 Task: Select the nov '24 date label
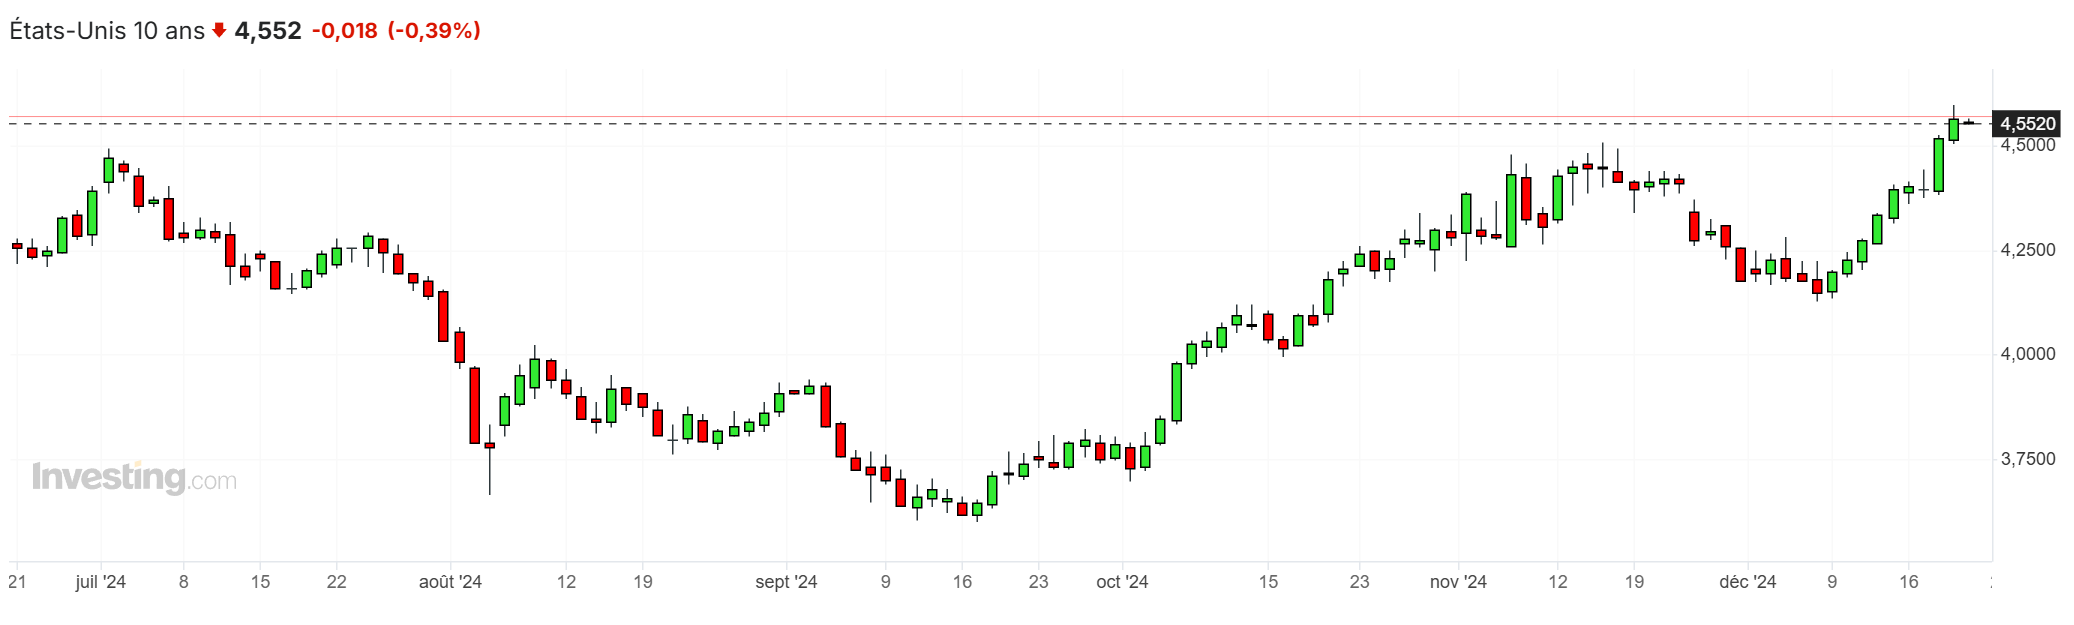point(1458,582)
